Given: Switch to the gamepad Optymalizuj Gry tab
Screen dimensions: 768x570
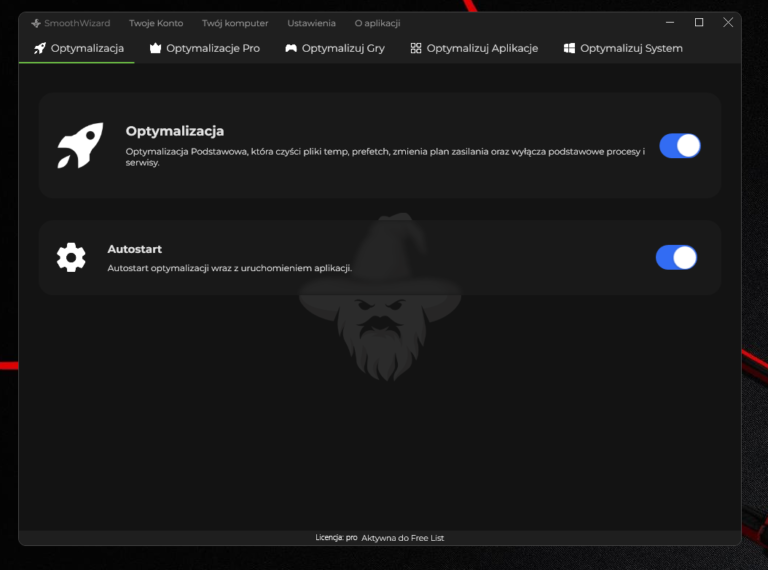Looking at the screenshot, I should click(335, 48).
